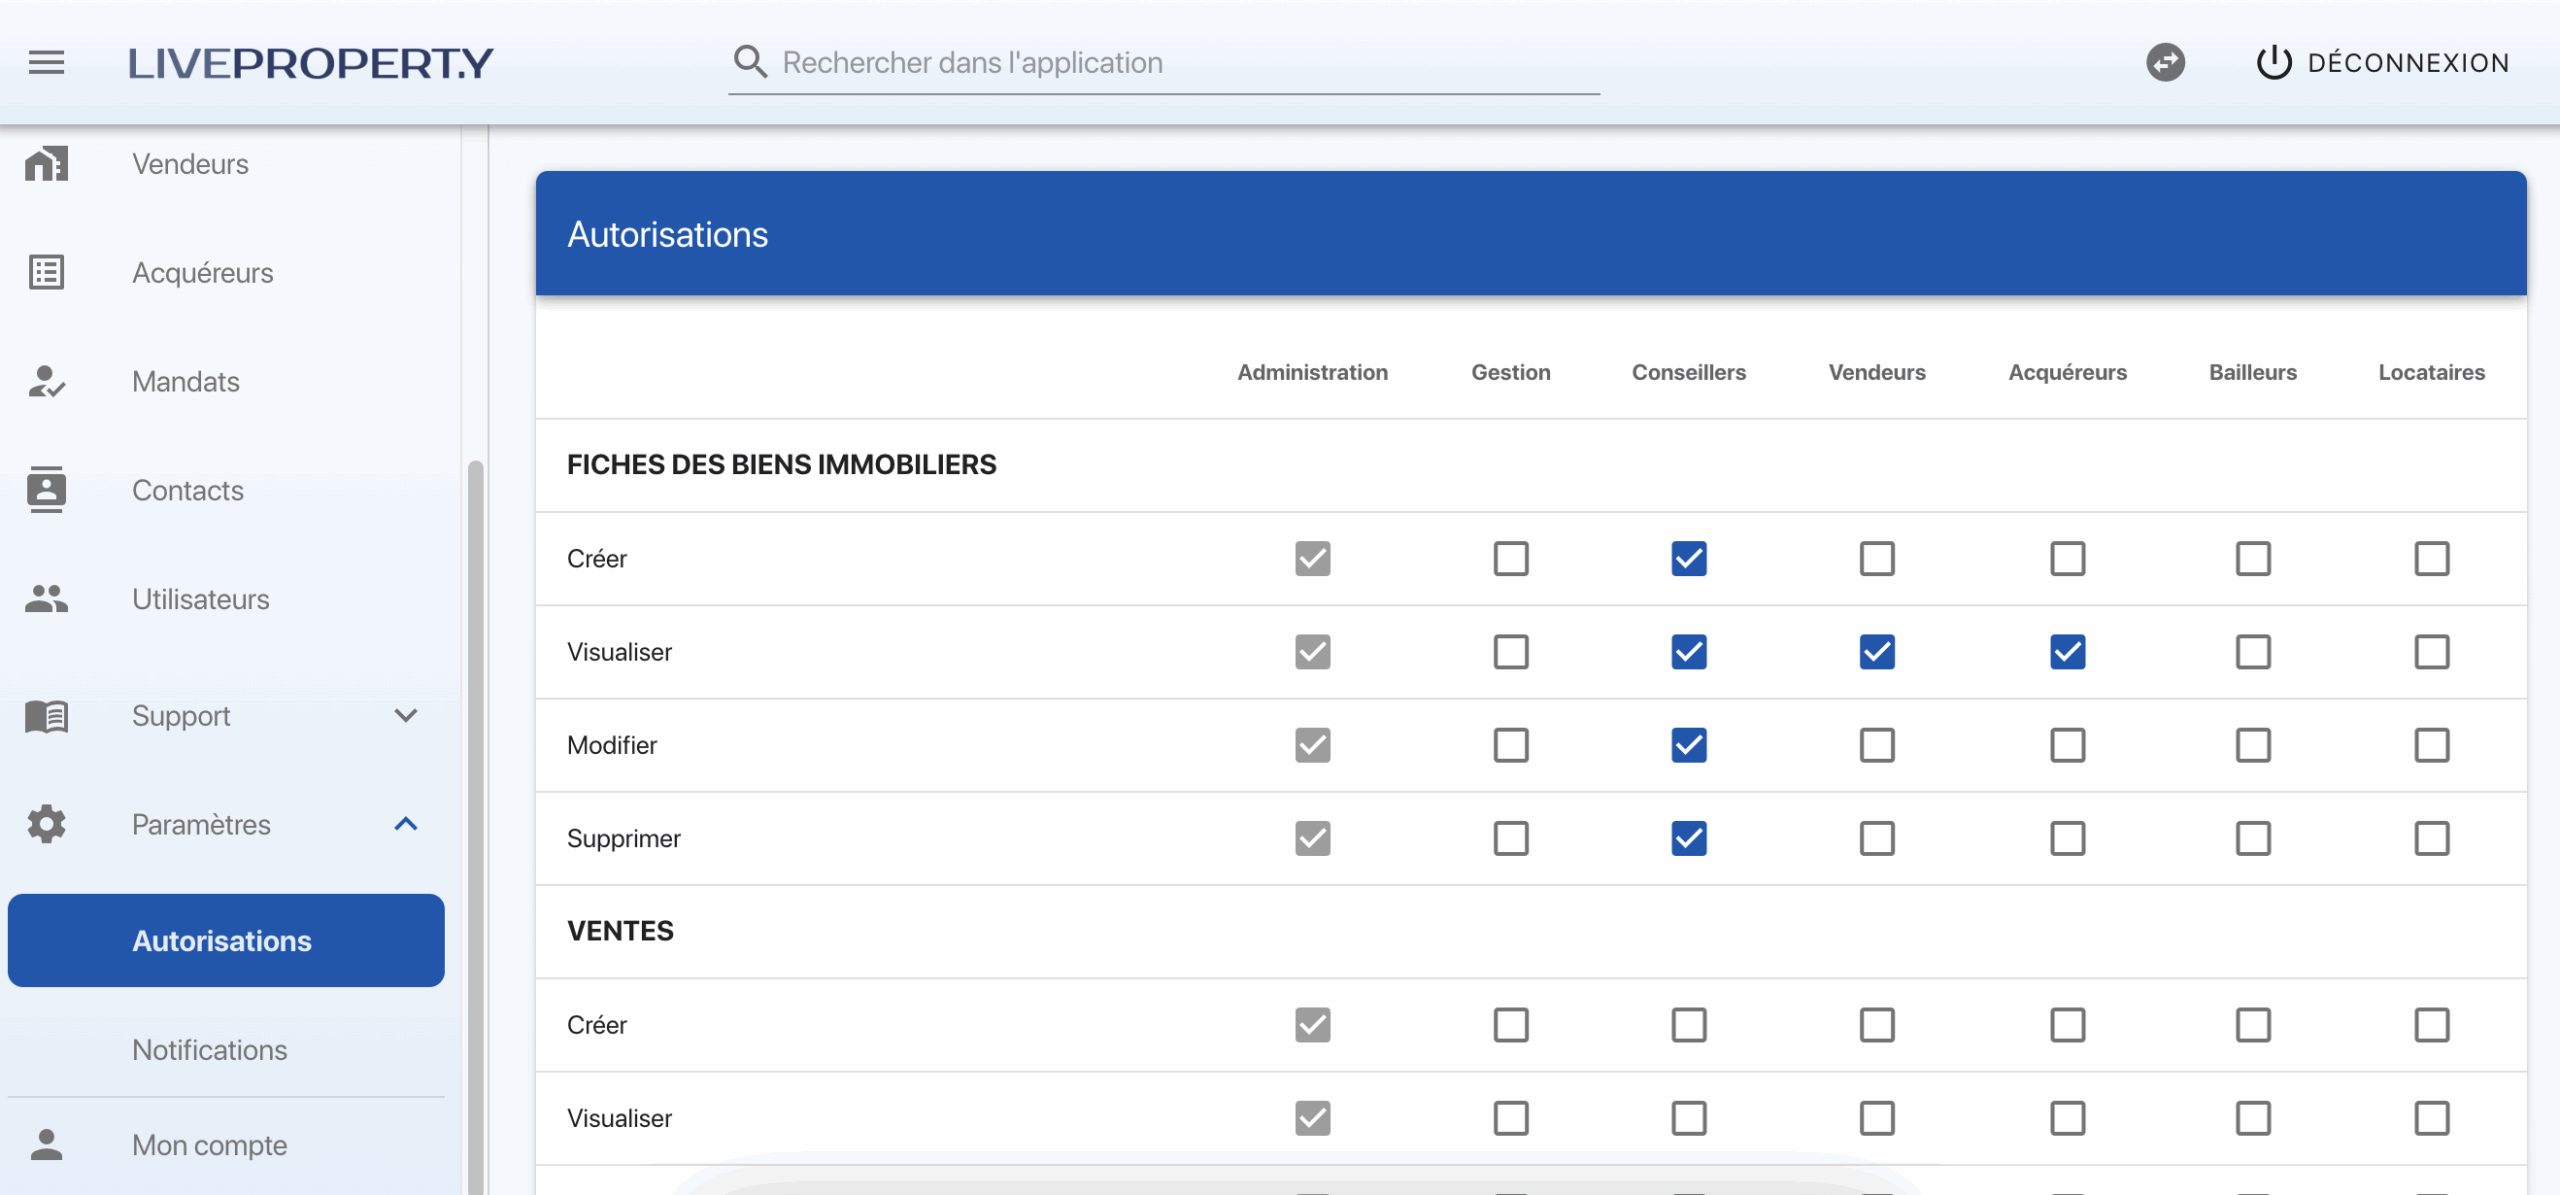Uncheck Conseillers Créer under Fiches des biens
The image size is (2560, 1195).
click(1688, 559)
